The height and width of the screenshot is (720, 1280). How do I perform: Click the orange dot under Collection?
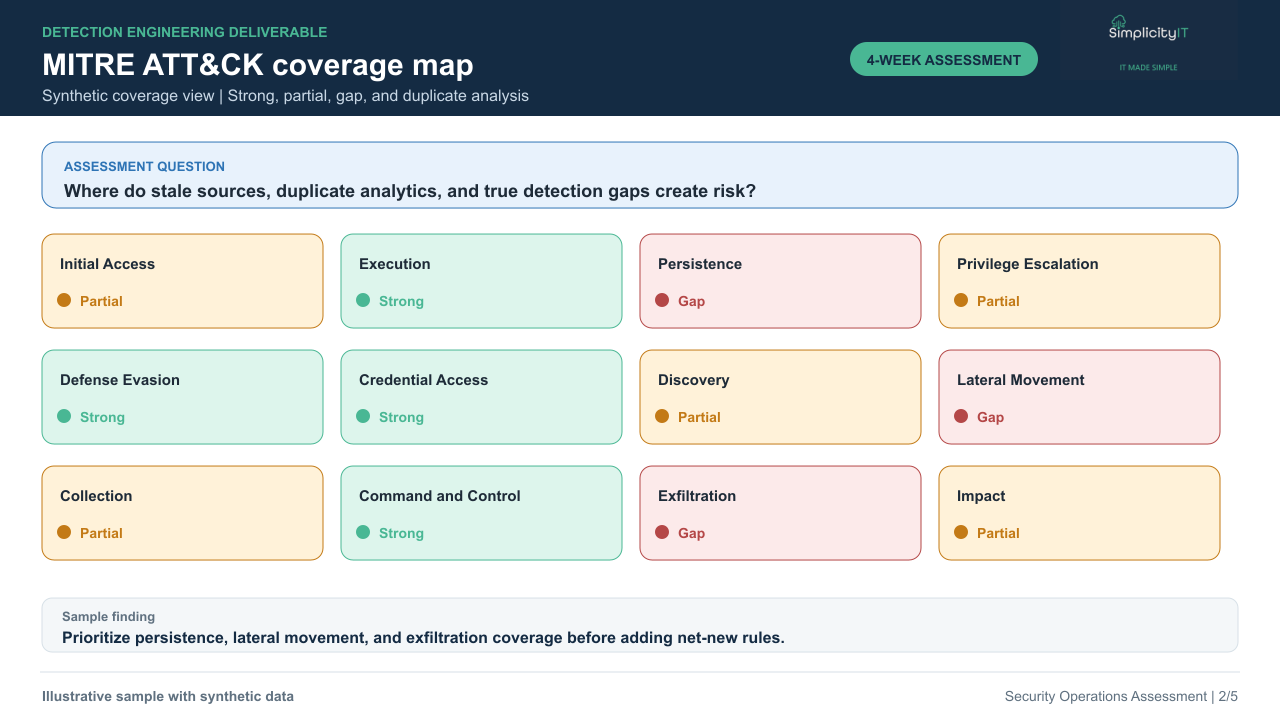point(64,532)
